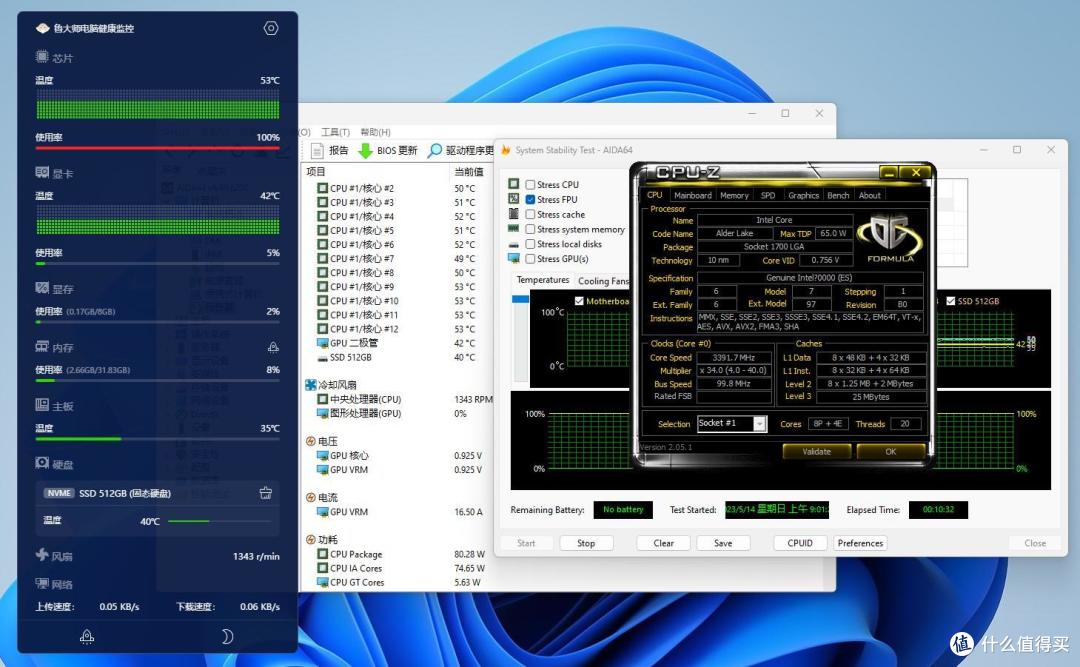This screenshot has height=667, width=1080.
Task: Toggle the Motherboard graph checkbox
Action: [x=579, y=301]
